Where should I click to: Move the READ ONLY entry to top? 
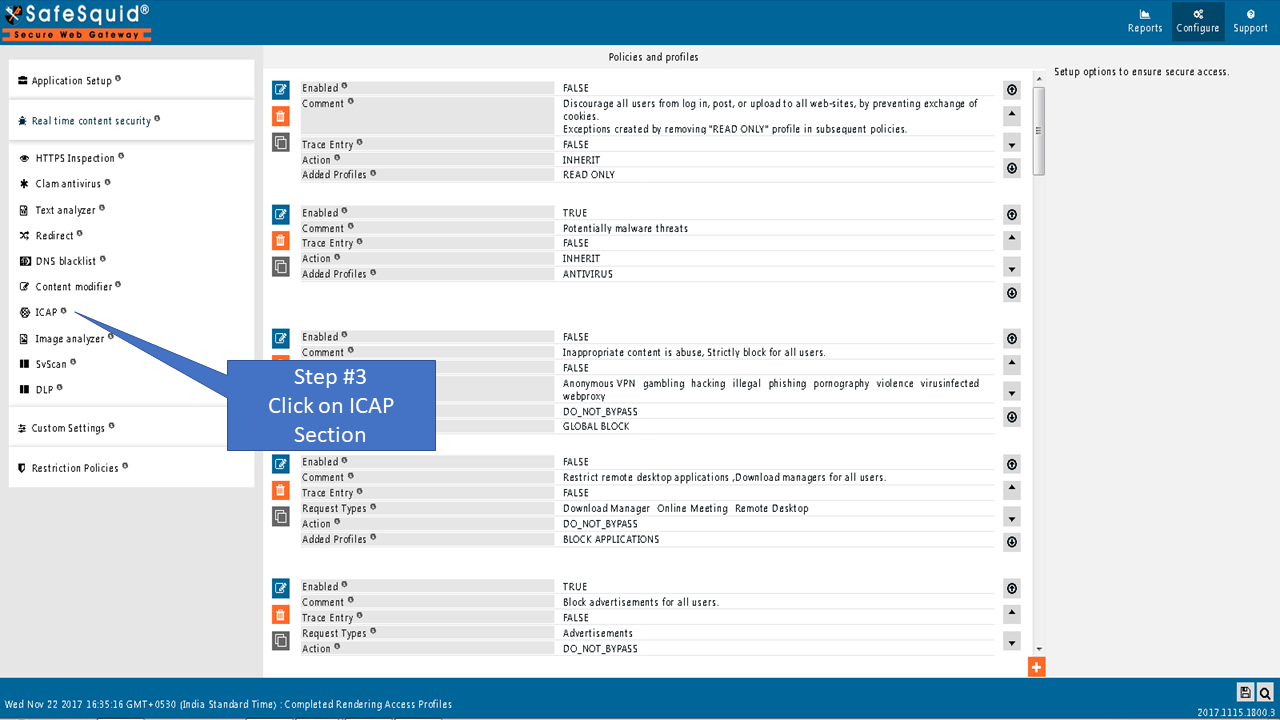tap(1012, 90)
